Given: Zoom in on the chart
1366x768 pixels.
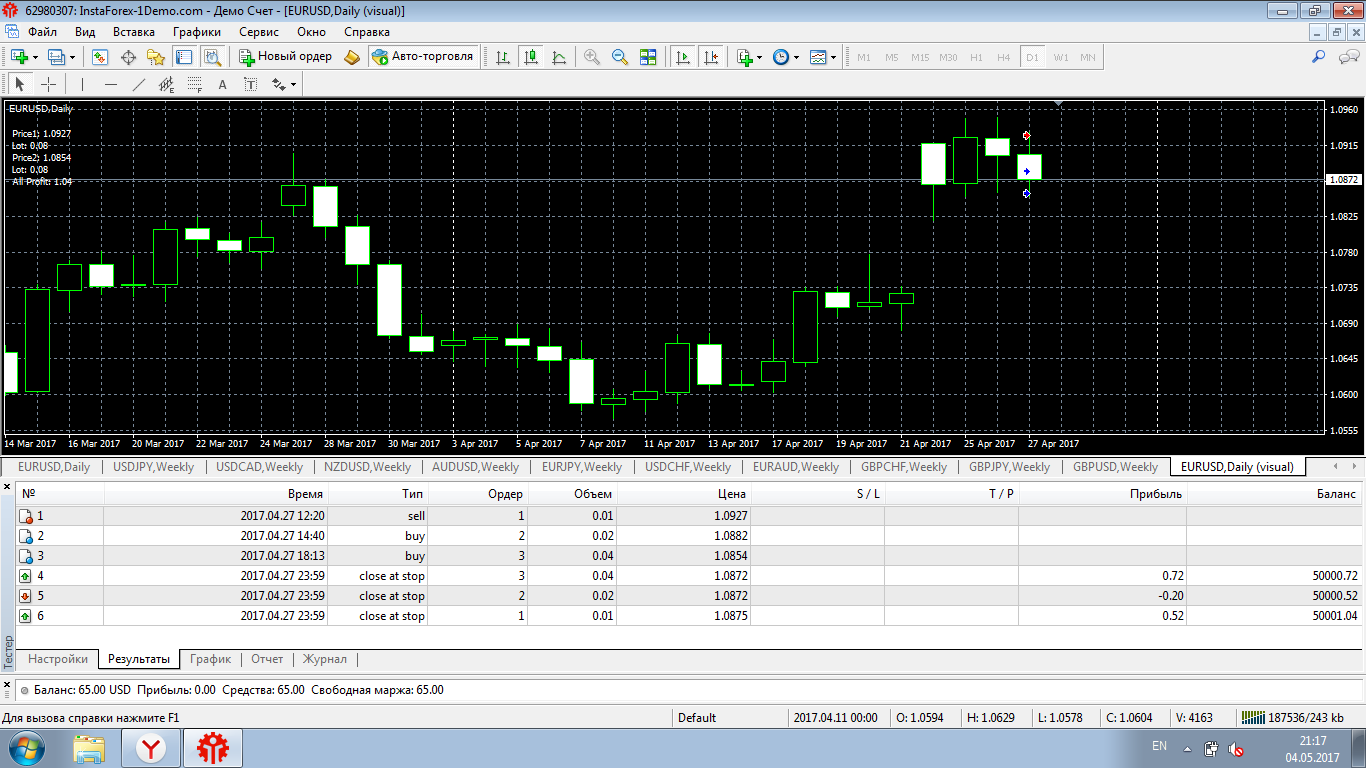Looking at the screenshot, I should [x=592, y=57].
